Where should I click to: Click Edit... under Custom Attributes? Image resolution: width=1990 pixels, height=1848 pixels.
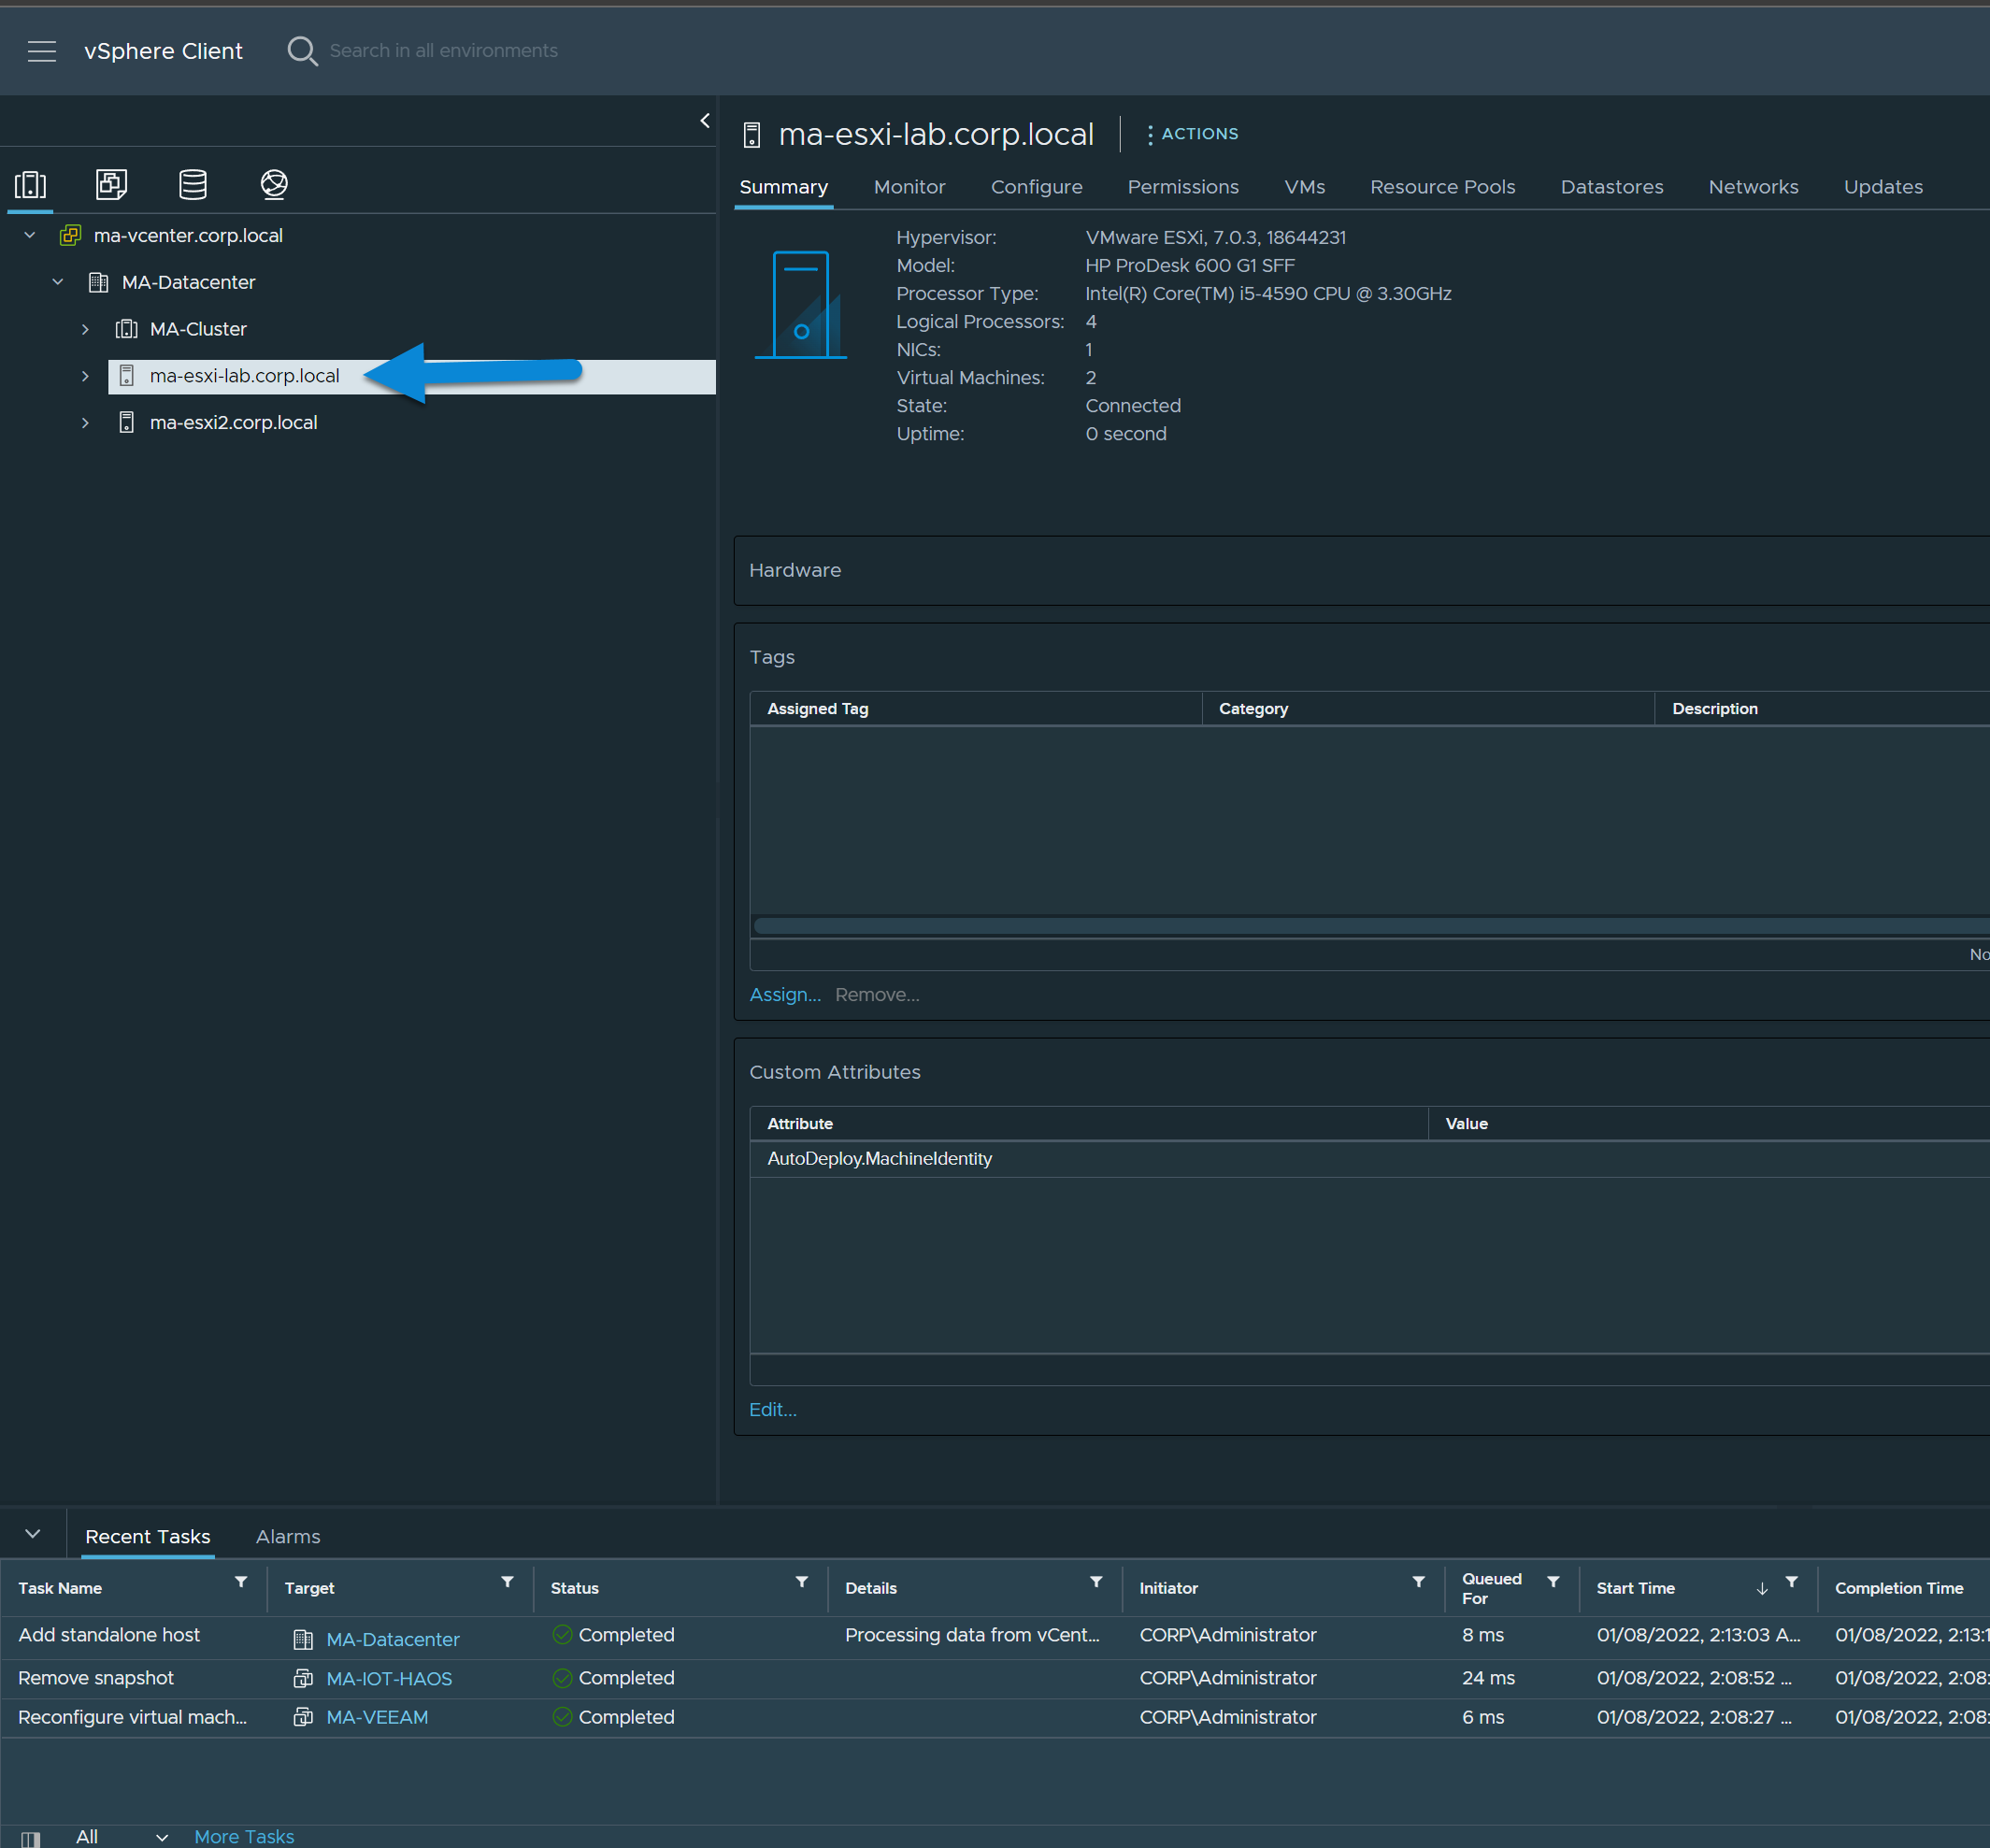[773, 1410]
